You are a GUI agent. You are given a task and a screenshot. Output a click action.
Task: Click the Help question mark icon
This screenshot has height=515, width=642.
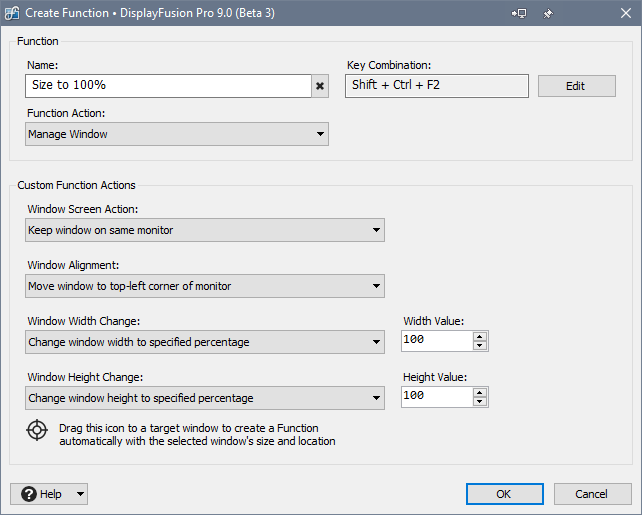click(x=28, y=494)
